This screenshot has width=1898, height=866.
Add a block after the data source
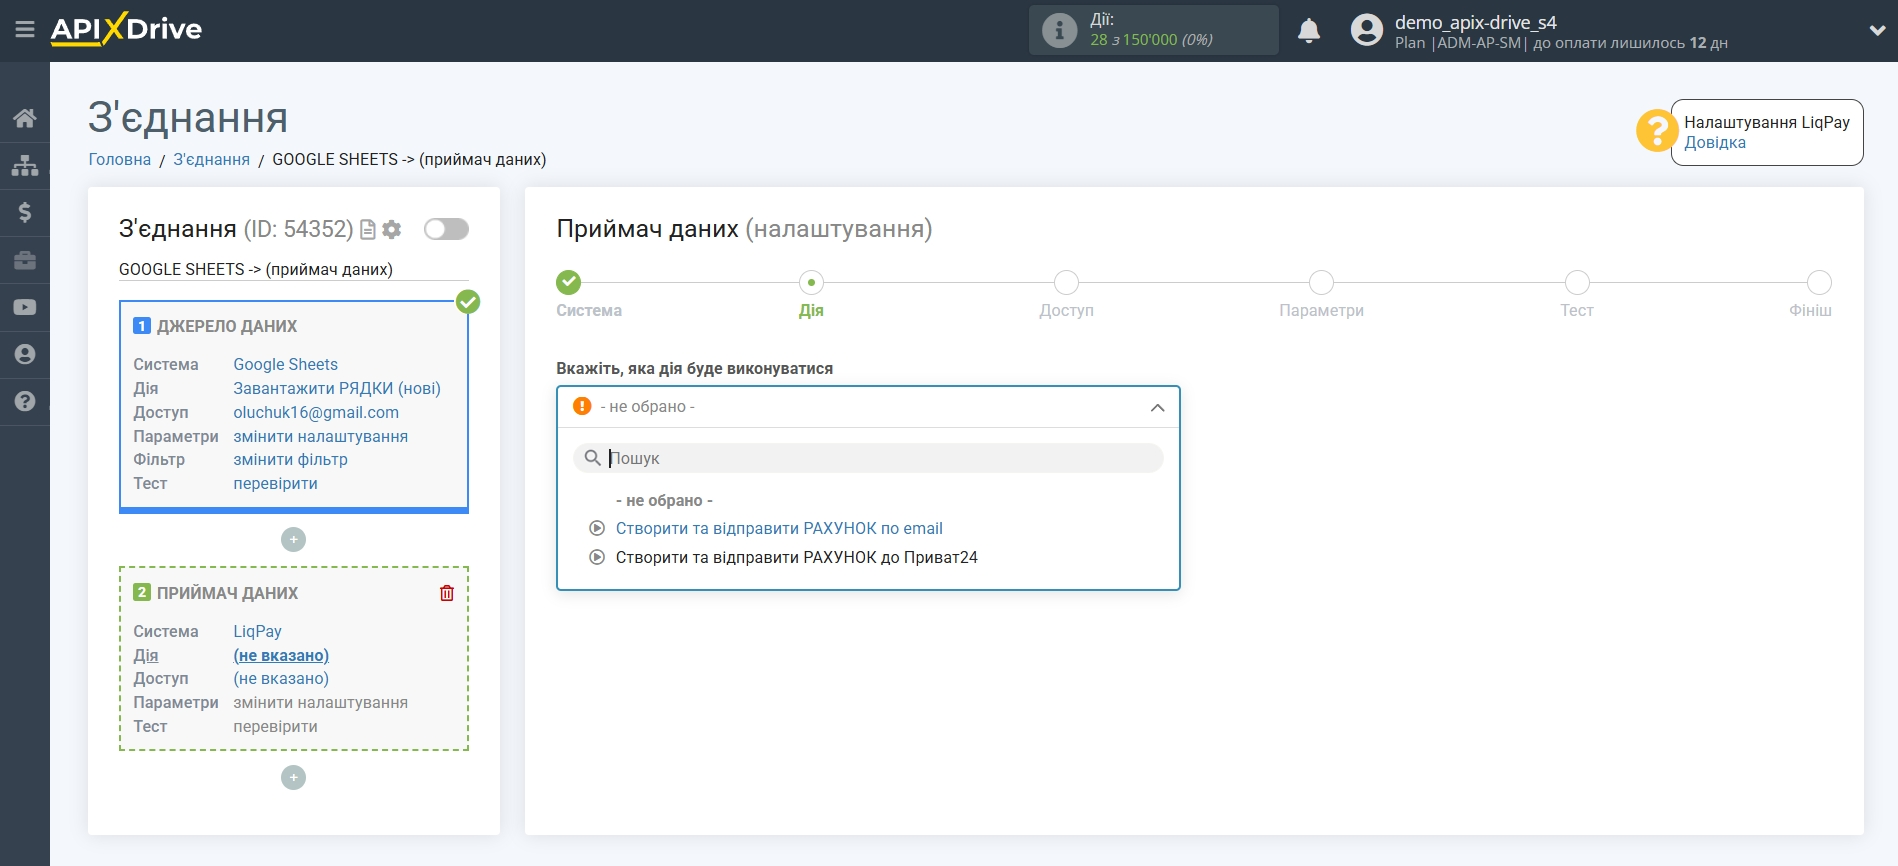[293, 540]
